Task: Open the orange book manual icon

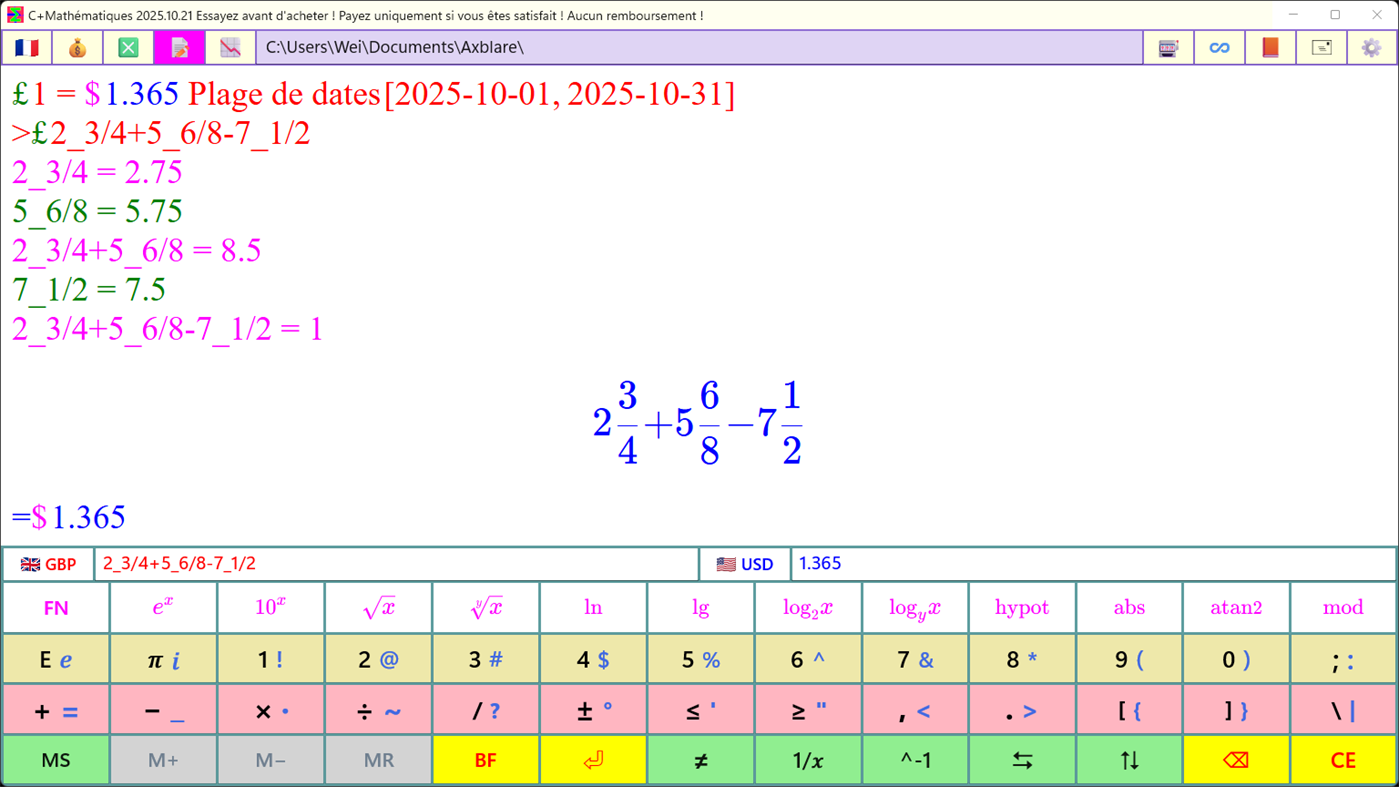Action: point(1270,47)
